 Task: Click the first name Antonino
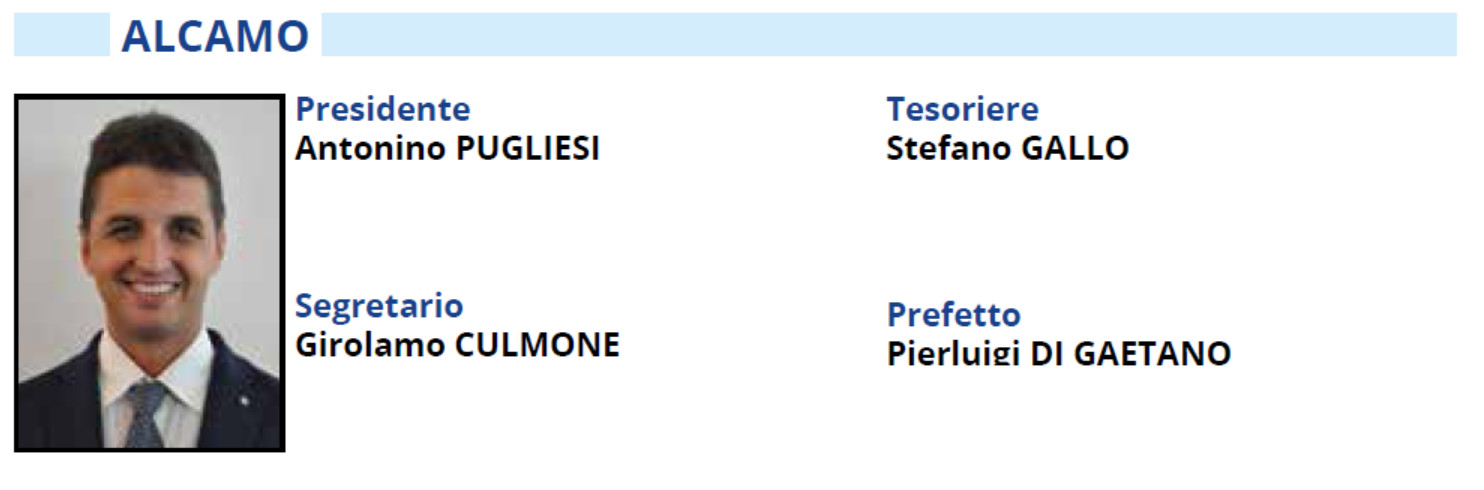(x=371, y=148)
